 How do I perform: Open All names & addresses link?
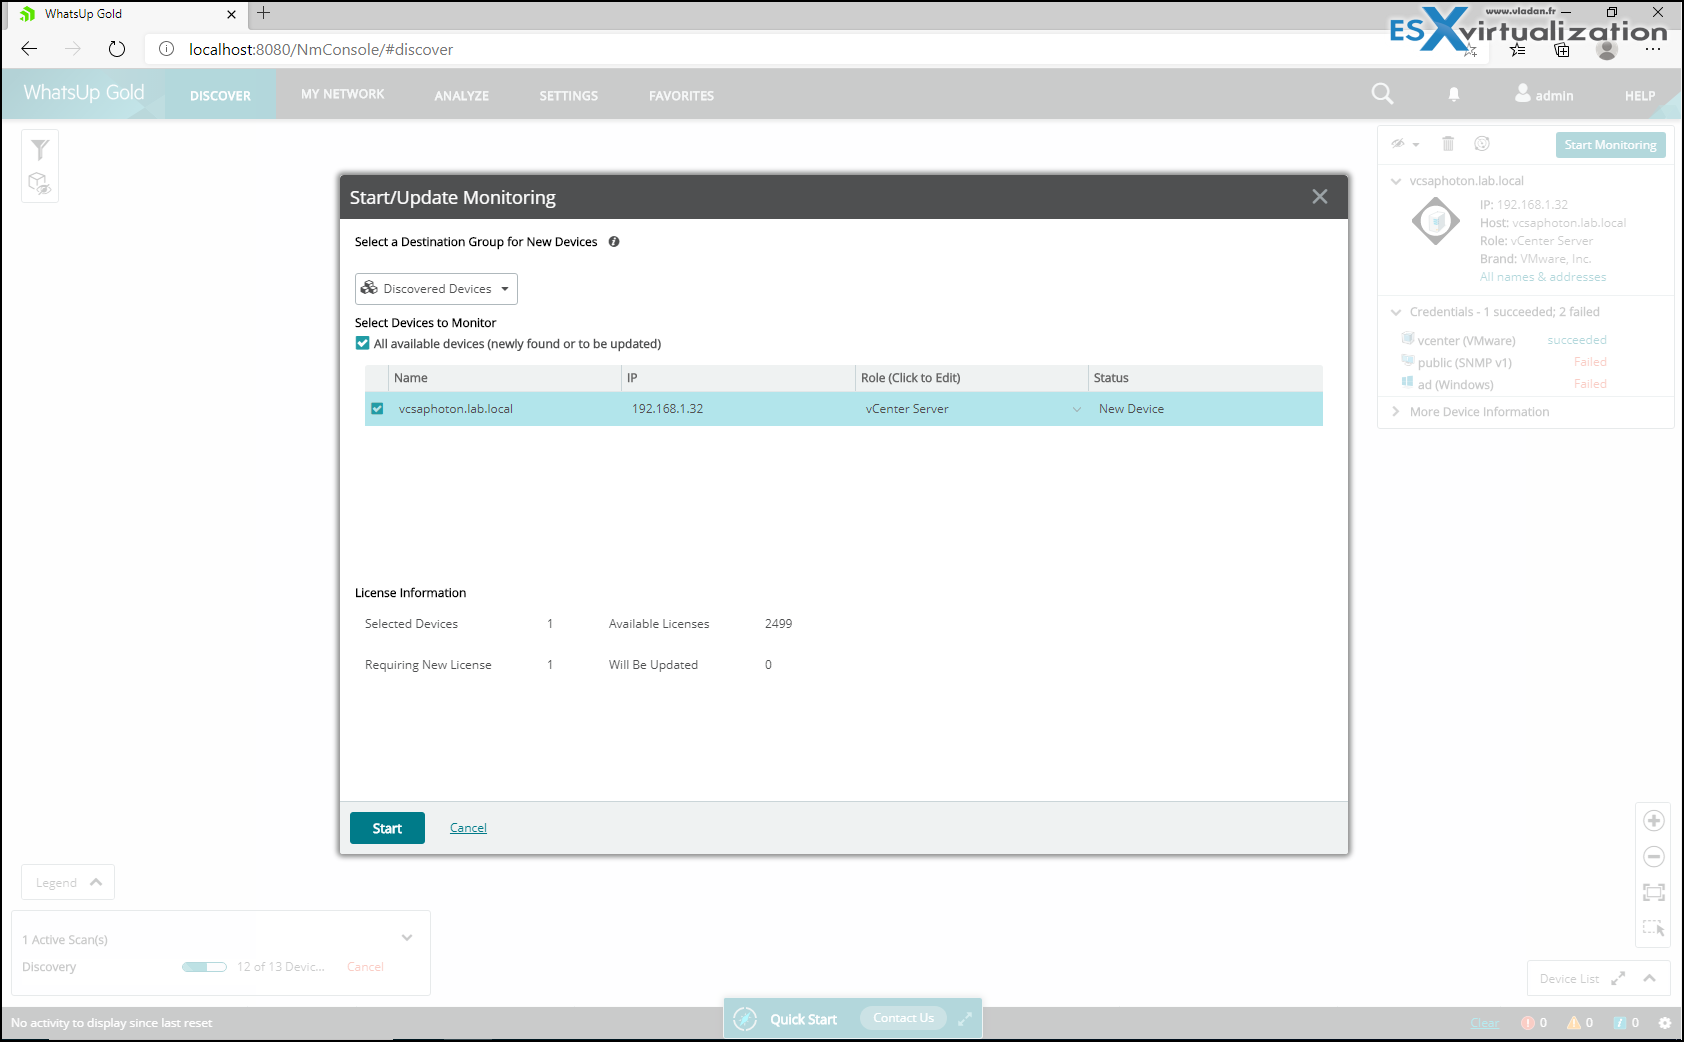tap(1543, 277)
